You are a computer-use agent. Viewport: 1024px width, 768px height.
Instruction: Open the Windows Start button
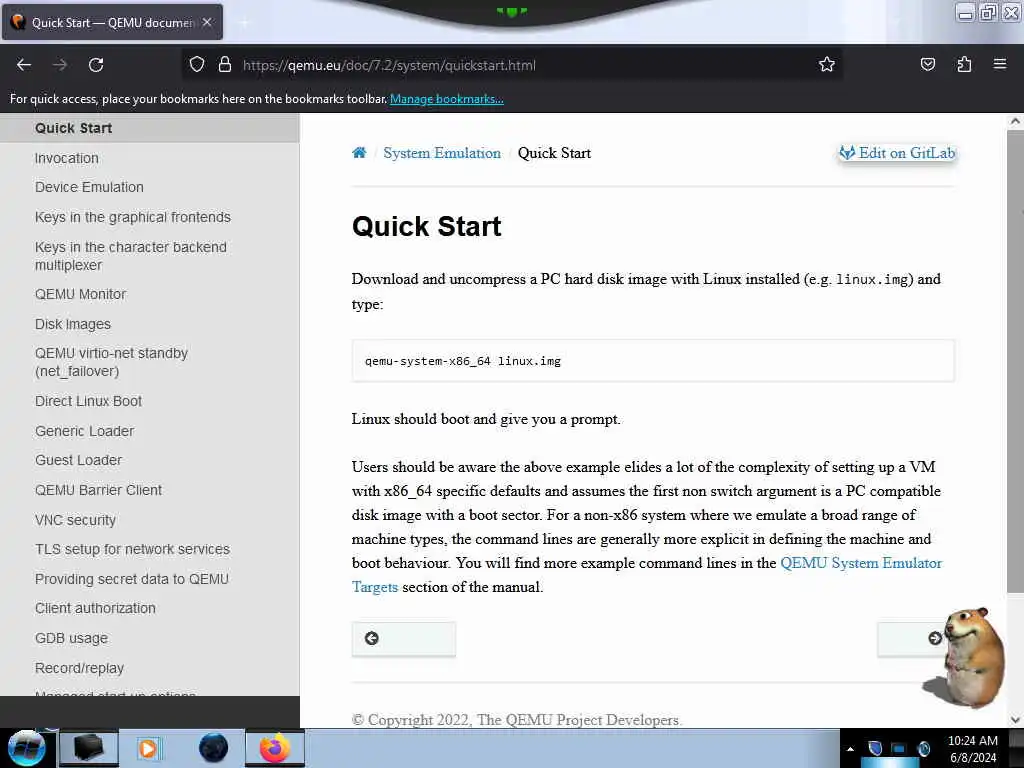[x=26, y=748]
